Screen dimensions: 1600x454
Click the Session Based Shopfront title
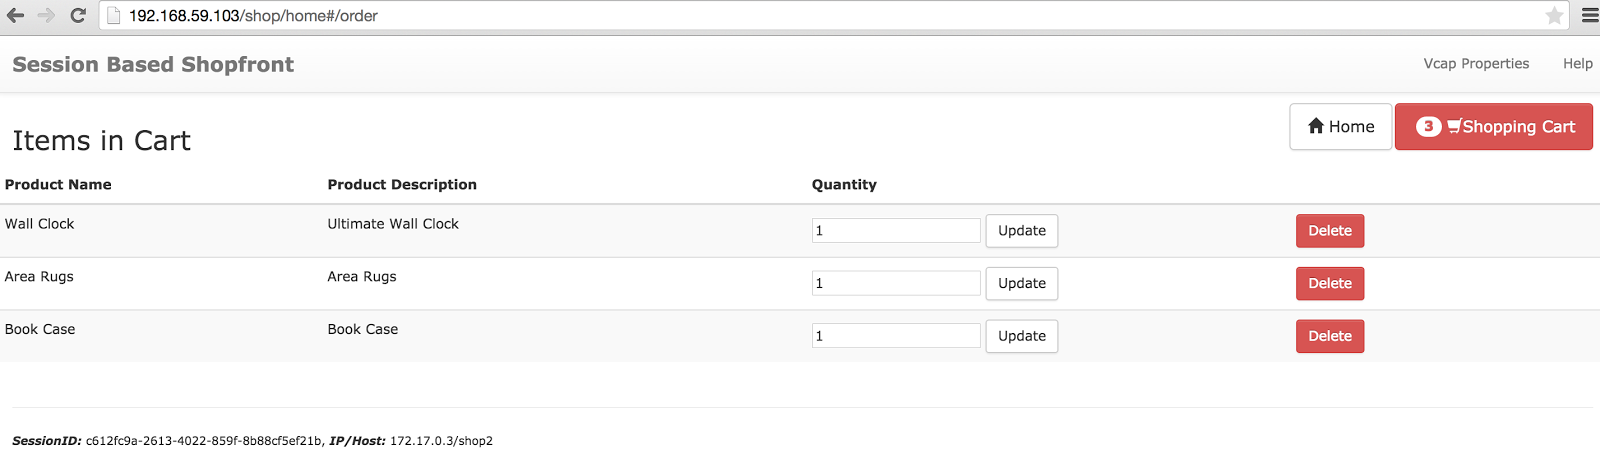pyautogui.click(x=153, y=65)
